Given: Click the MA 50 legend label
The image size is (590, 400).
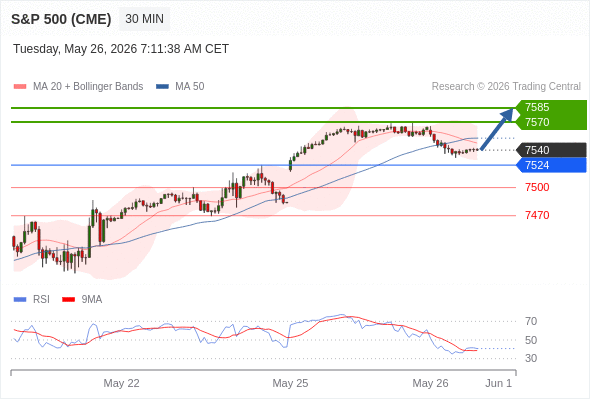Looking at the screenshot, I should [190, 87].
